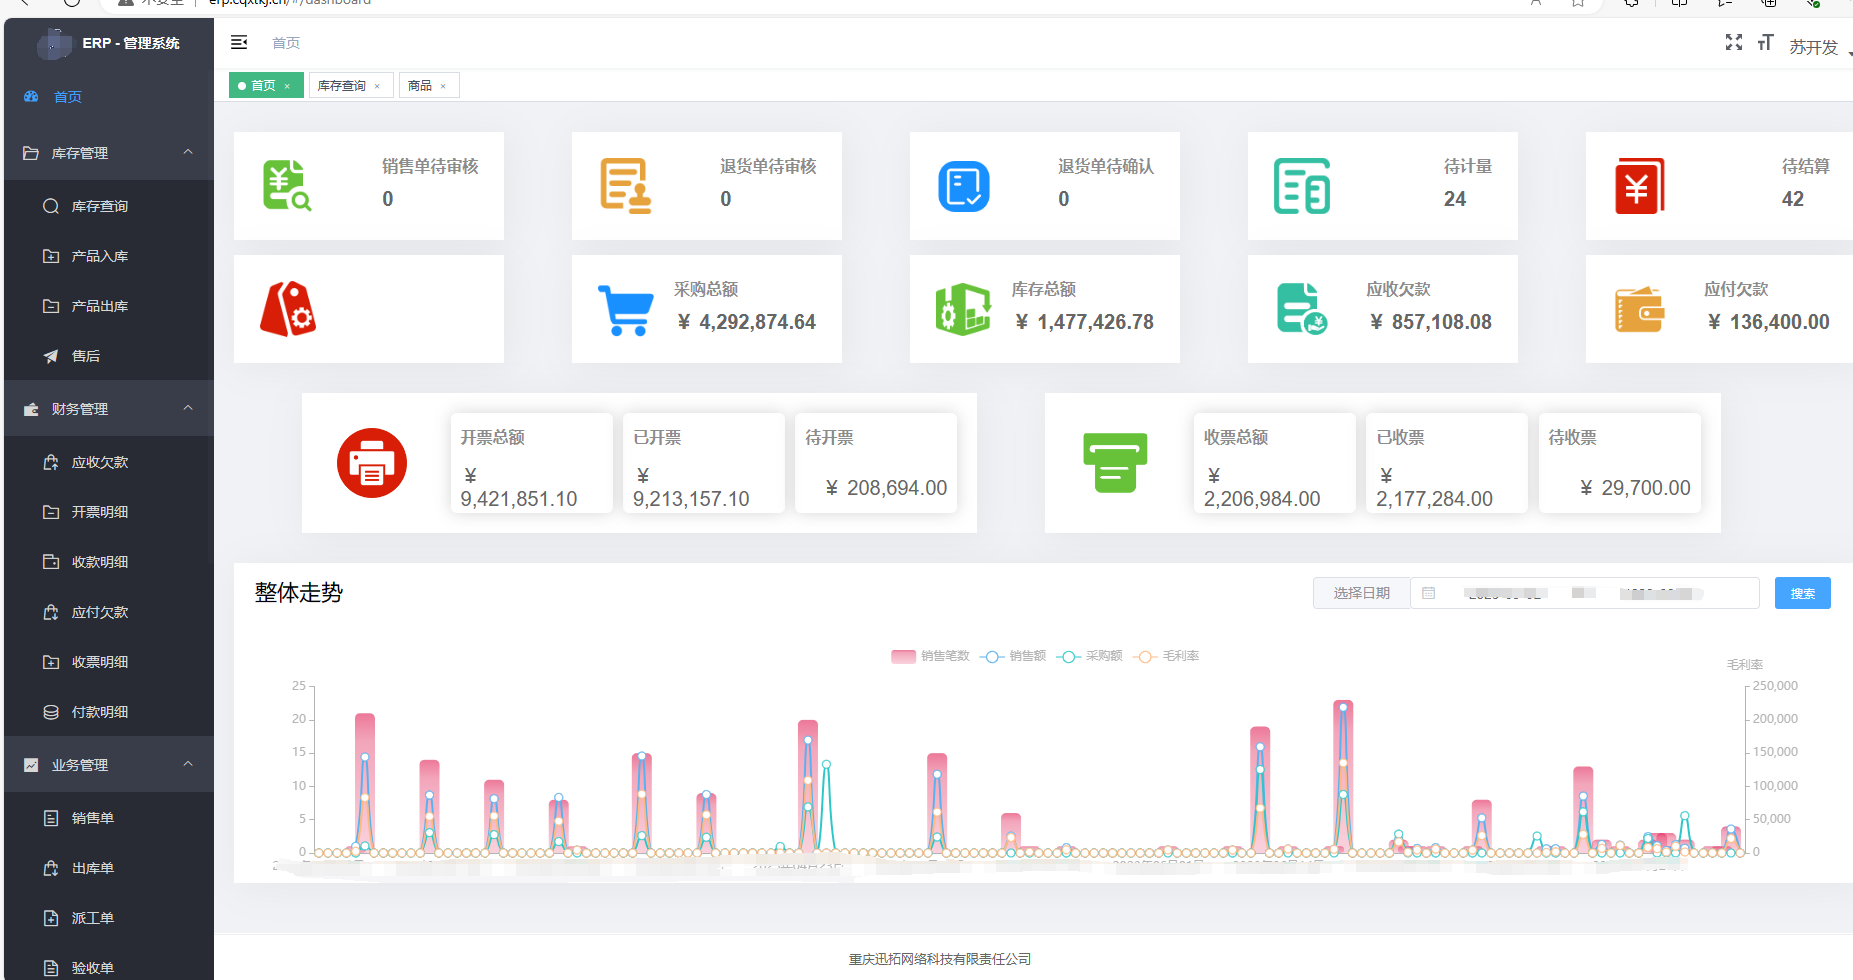Screen dimensions: 1853x980
Task: Open 销售单 from the sidebar
Action: pos(109,818)
